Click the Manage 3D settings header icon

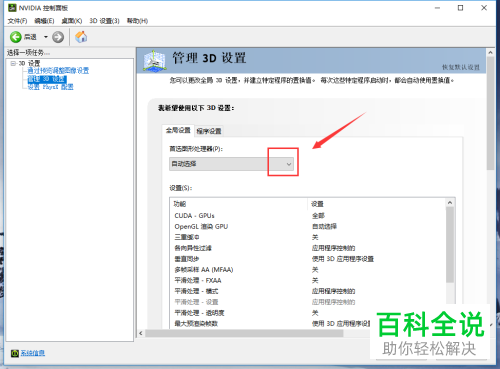[154, 60]
